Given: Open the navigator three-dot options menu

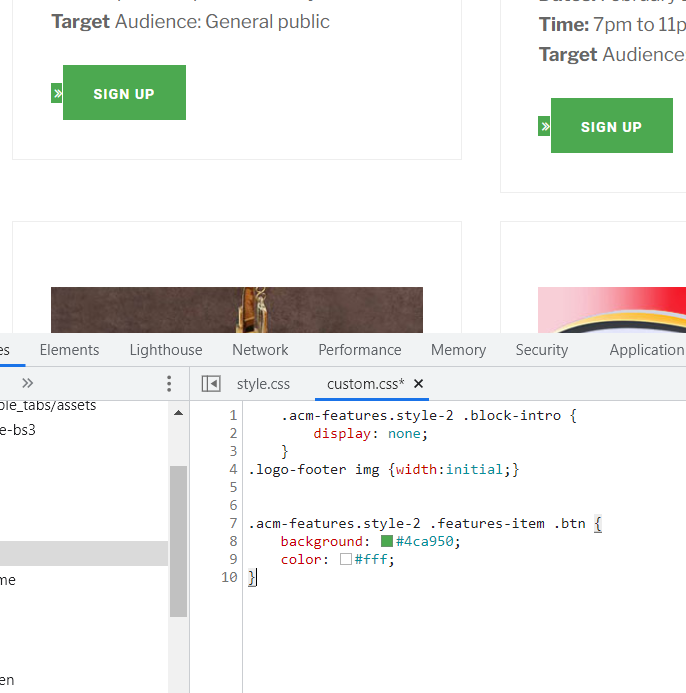Looking at the screenshot, I should (x=169, y=384).
